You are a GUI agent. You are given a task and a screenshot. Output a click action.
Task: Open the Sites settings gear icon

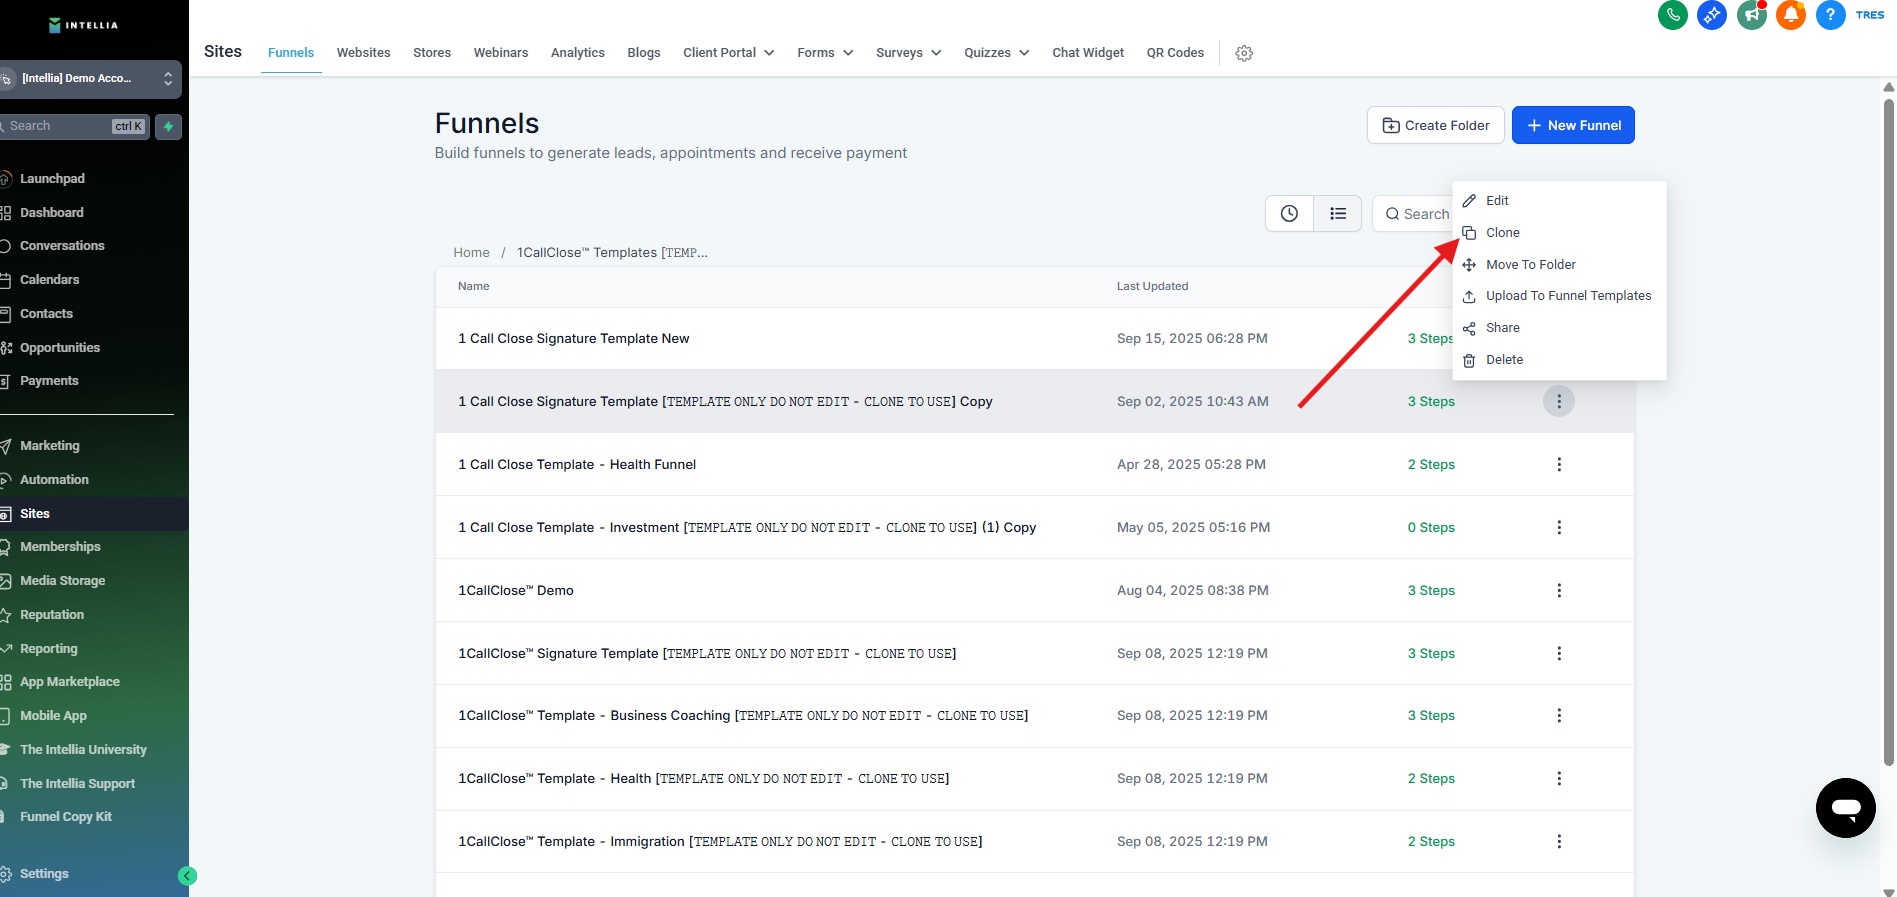click(1244, 53)
